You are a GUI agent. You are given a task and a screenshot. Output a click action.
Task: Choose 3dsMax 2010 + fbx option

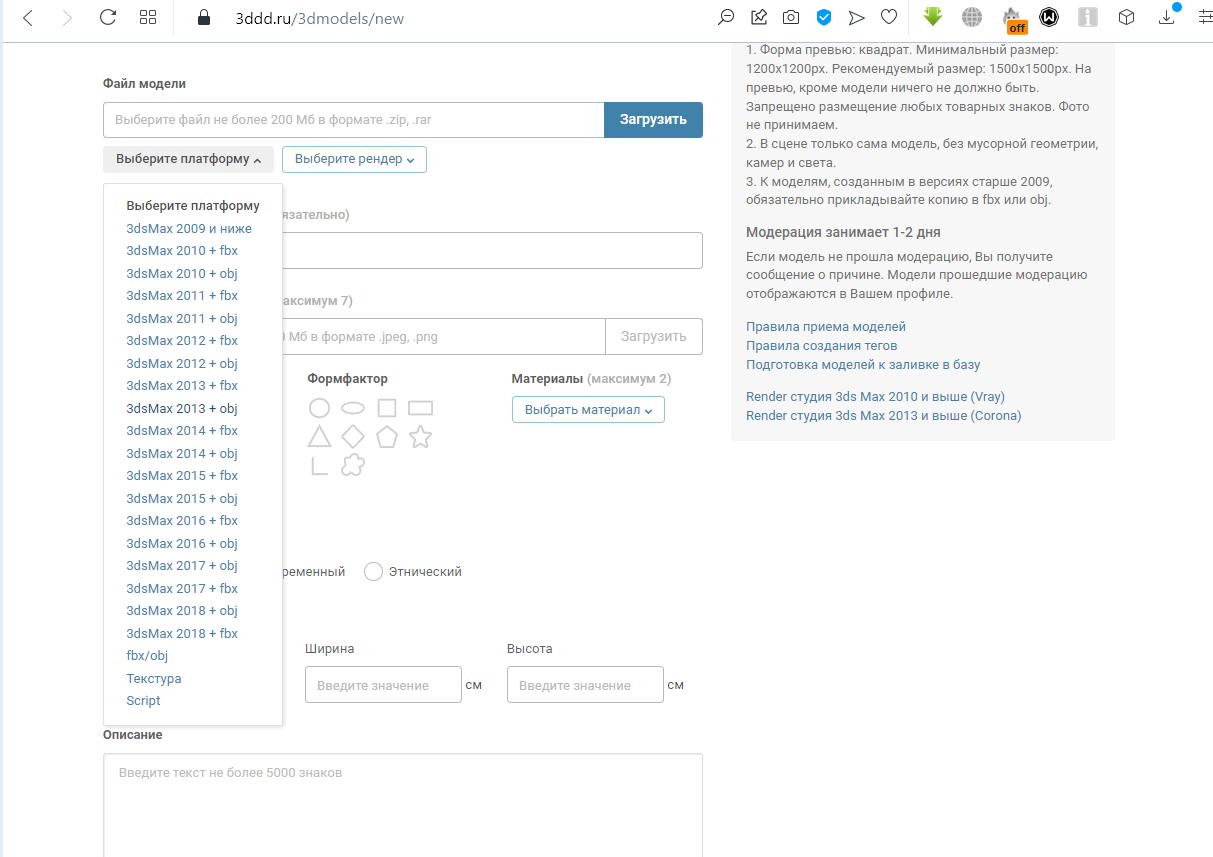click(182, 251)
